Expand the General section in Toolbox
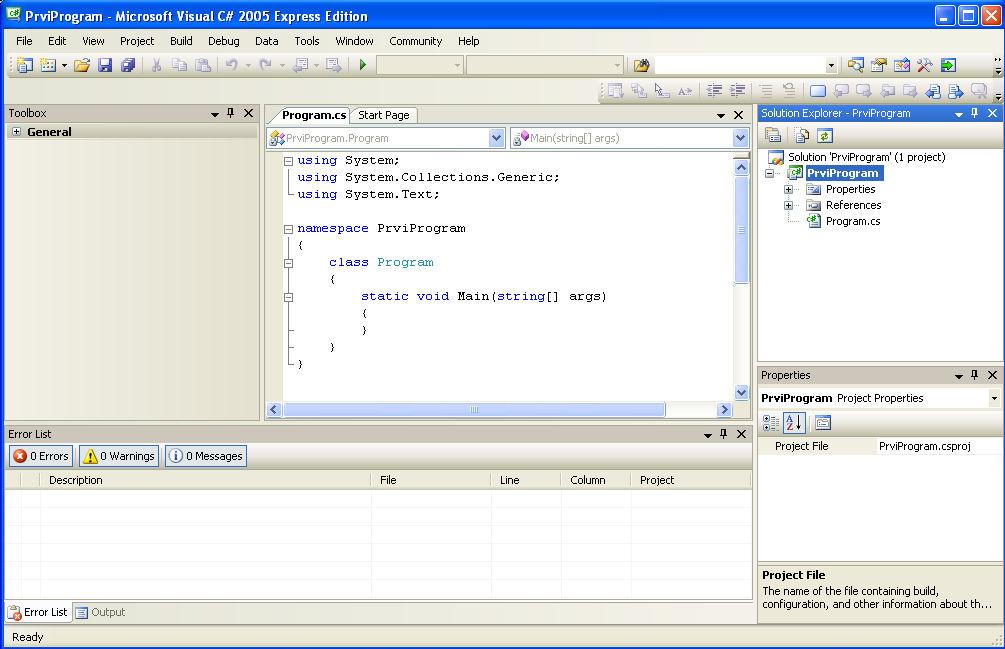Image resolution: width=1005 pixels, height=649 pixels. click(x=17, y=132)
